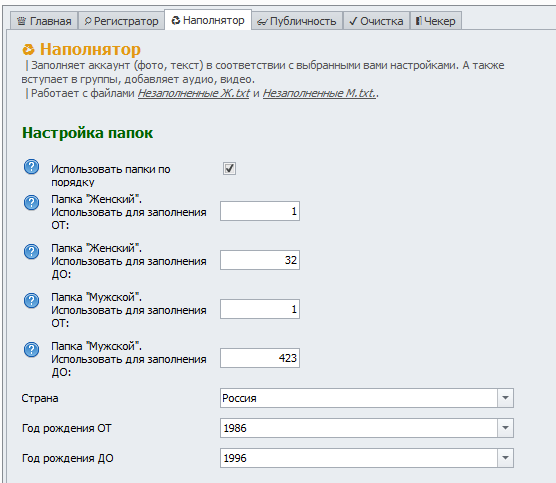Show help for Мужской ДО folder setting
Viewport: 556px width, 483px height.
tap(32, 349)
